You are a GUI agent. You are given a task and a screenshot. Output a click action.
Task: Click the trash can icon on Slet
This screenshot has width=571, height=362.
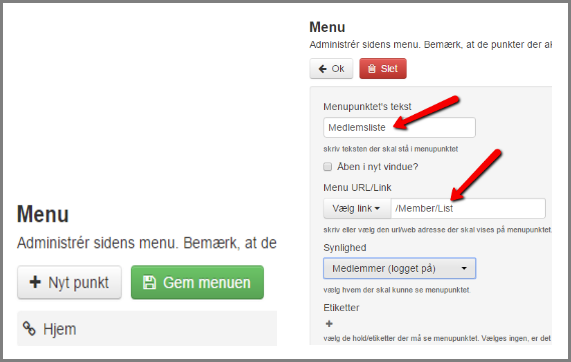pos(371,69)
